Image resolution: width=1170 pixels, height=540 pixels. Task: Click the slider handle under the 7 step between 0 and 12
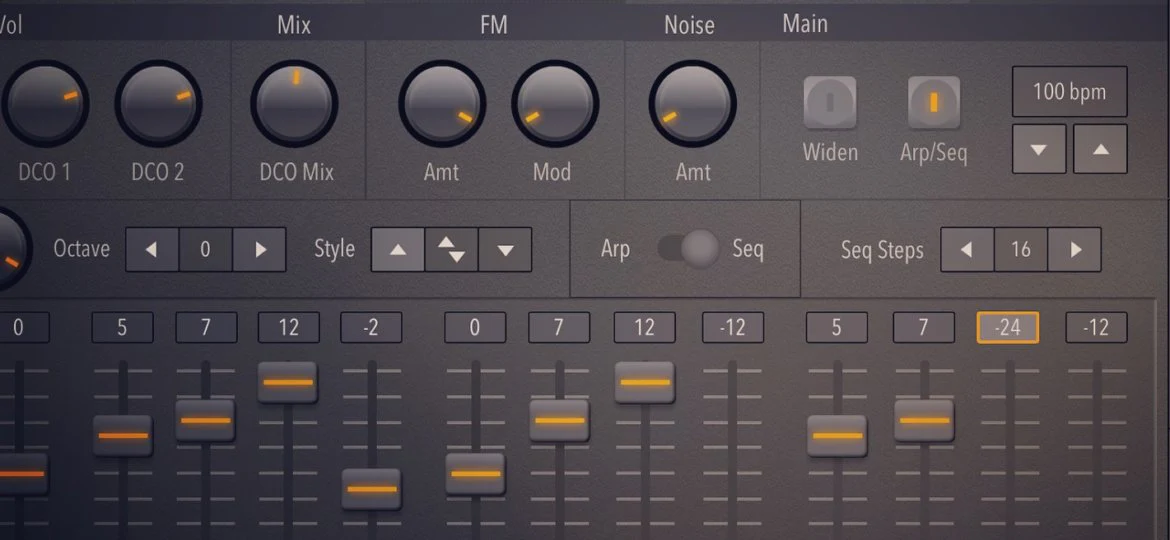click(560, 421)
